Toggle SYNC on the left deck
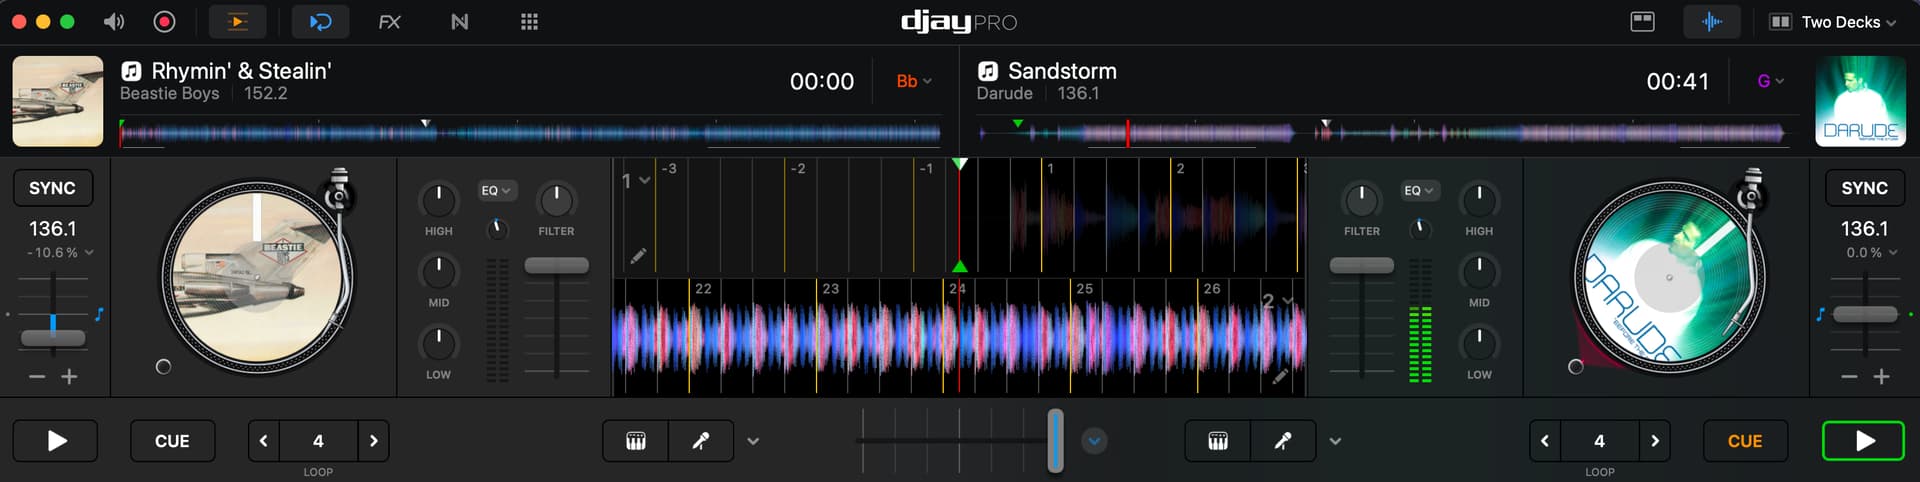The image size is (1920, 482). pyautogui.click(x=52, y=188)
